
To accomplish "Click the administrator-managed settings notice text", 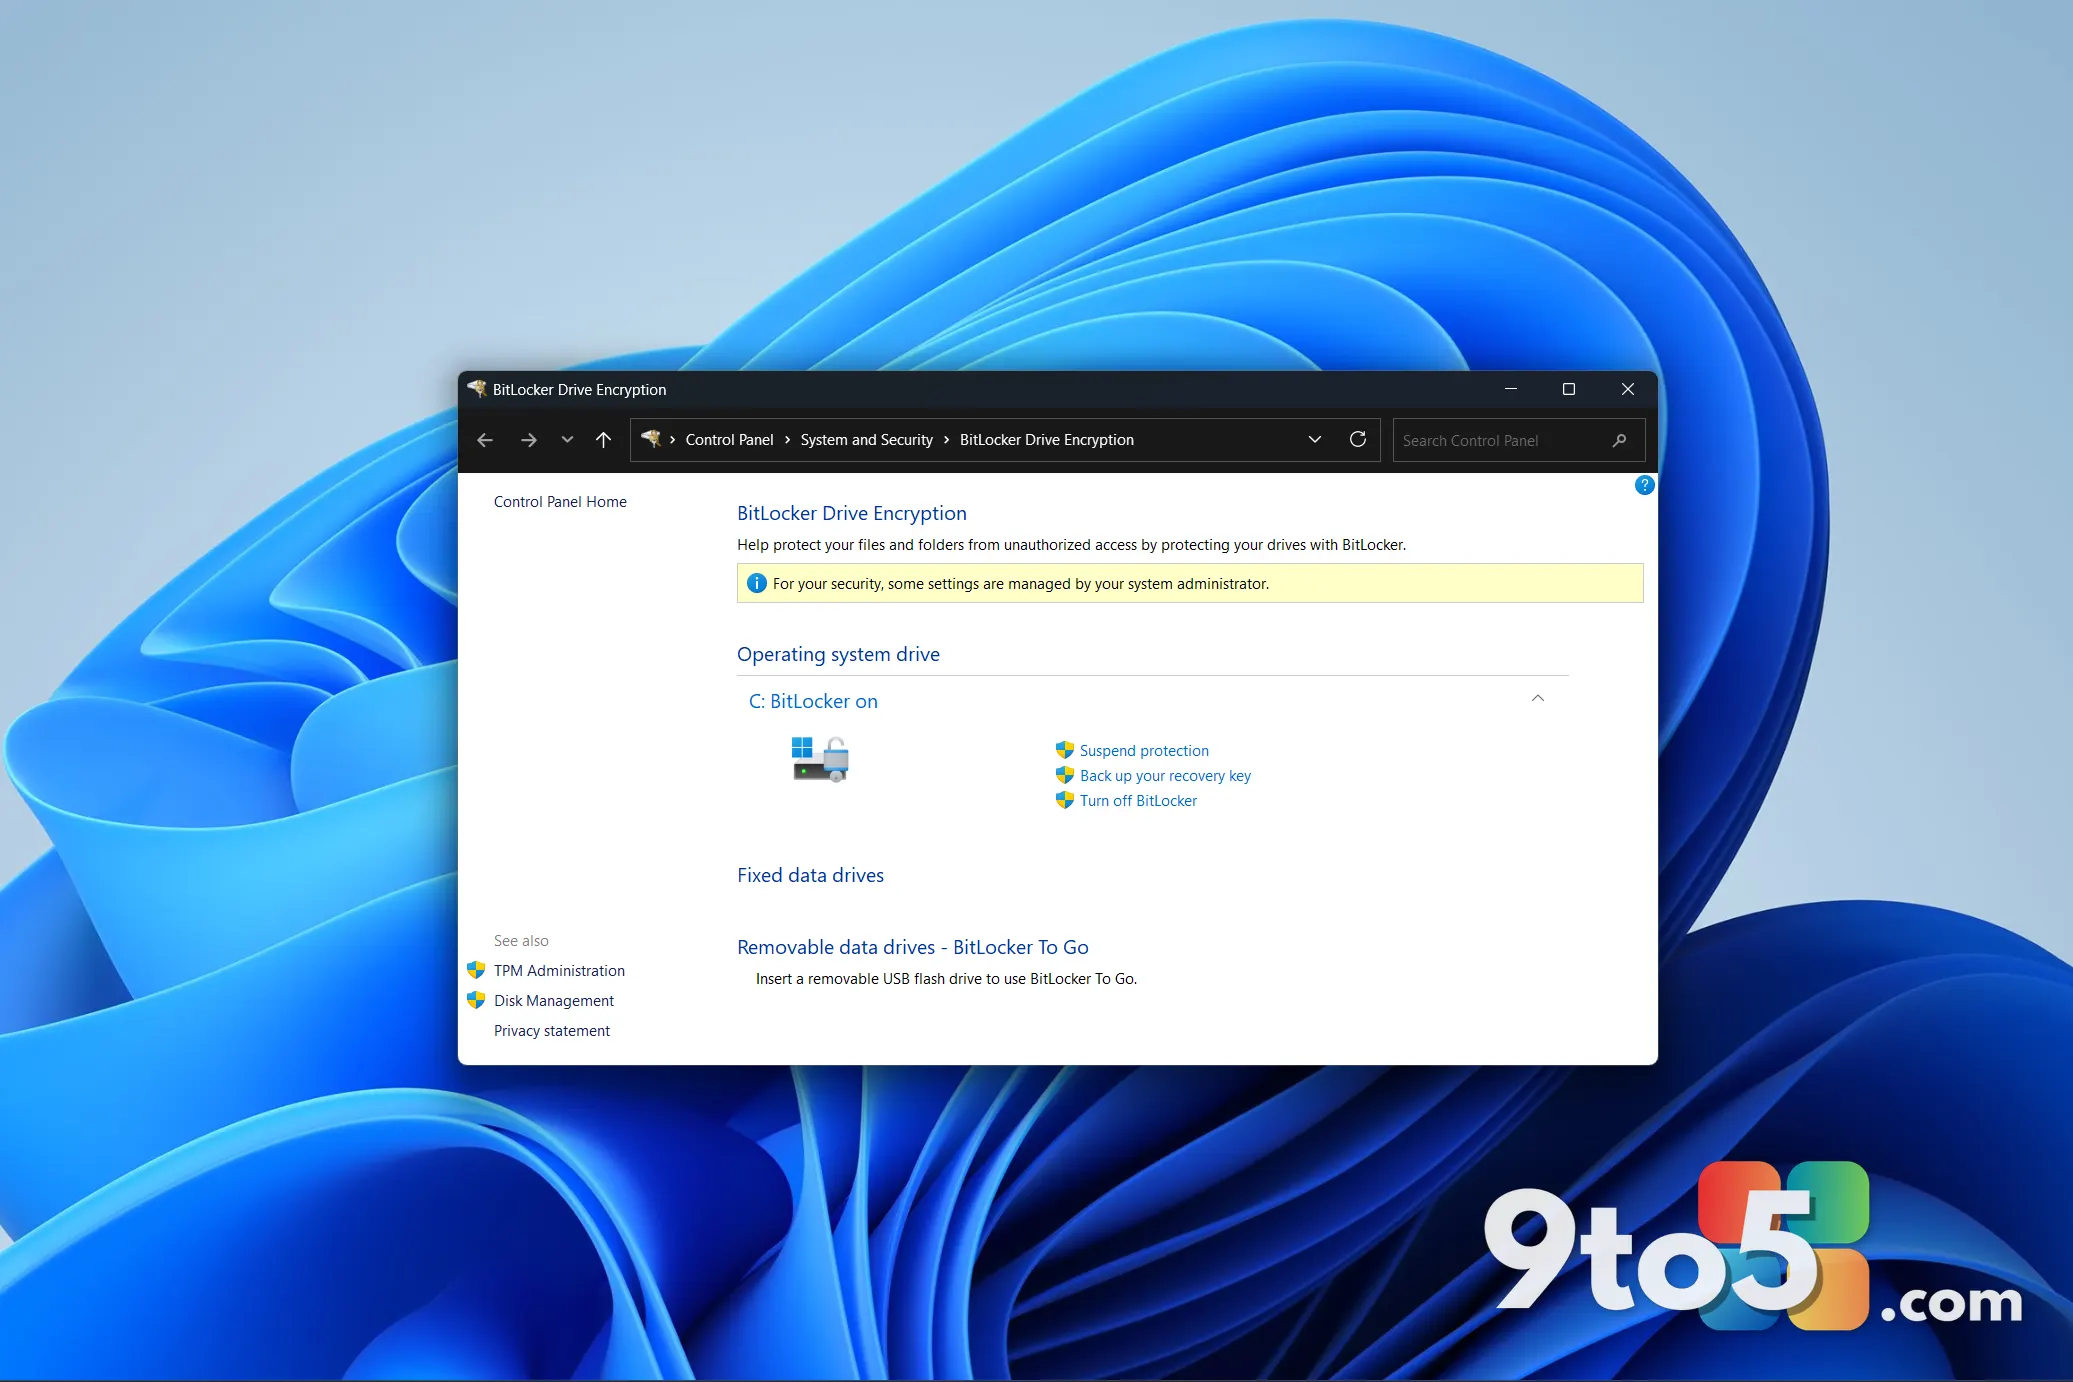I will click(1020, 584).
